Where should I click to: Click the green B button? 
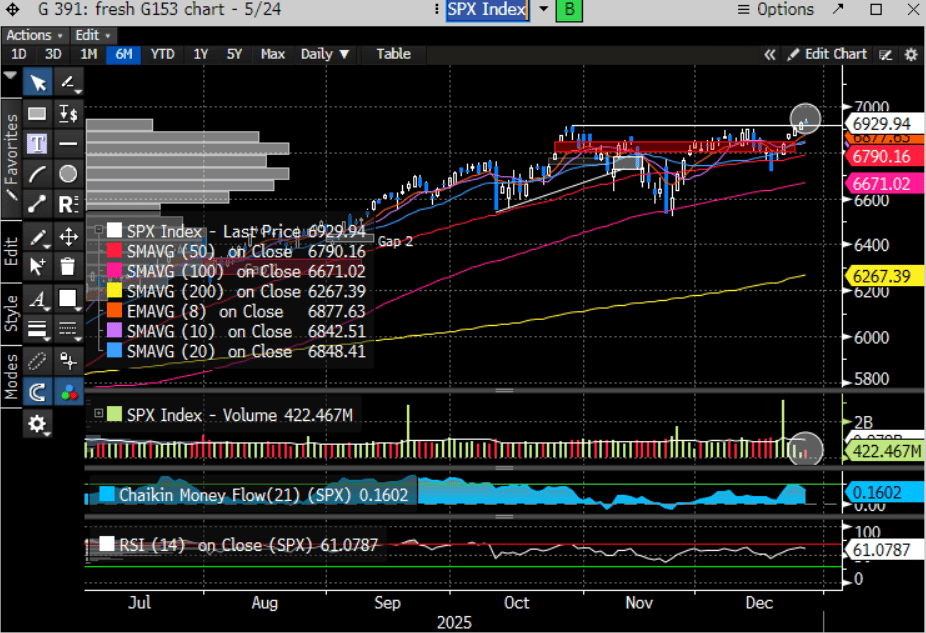pyautogui.click(x=569, y=9)
